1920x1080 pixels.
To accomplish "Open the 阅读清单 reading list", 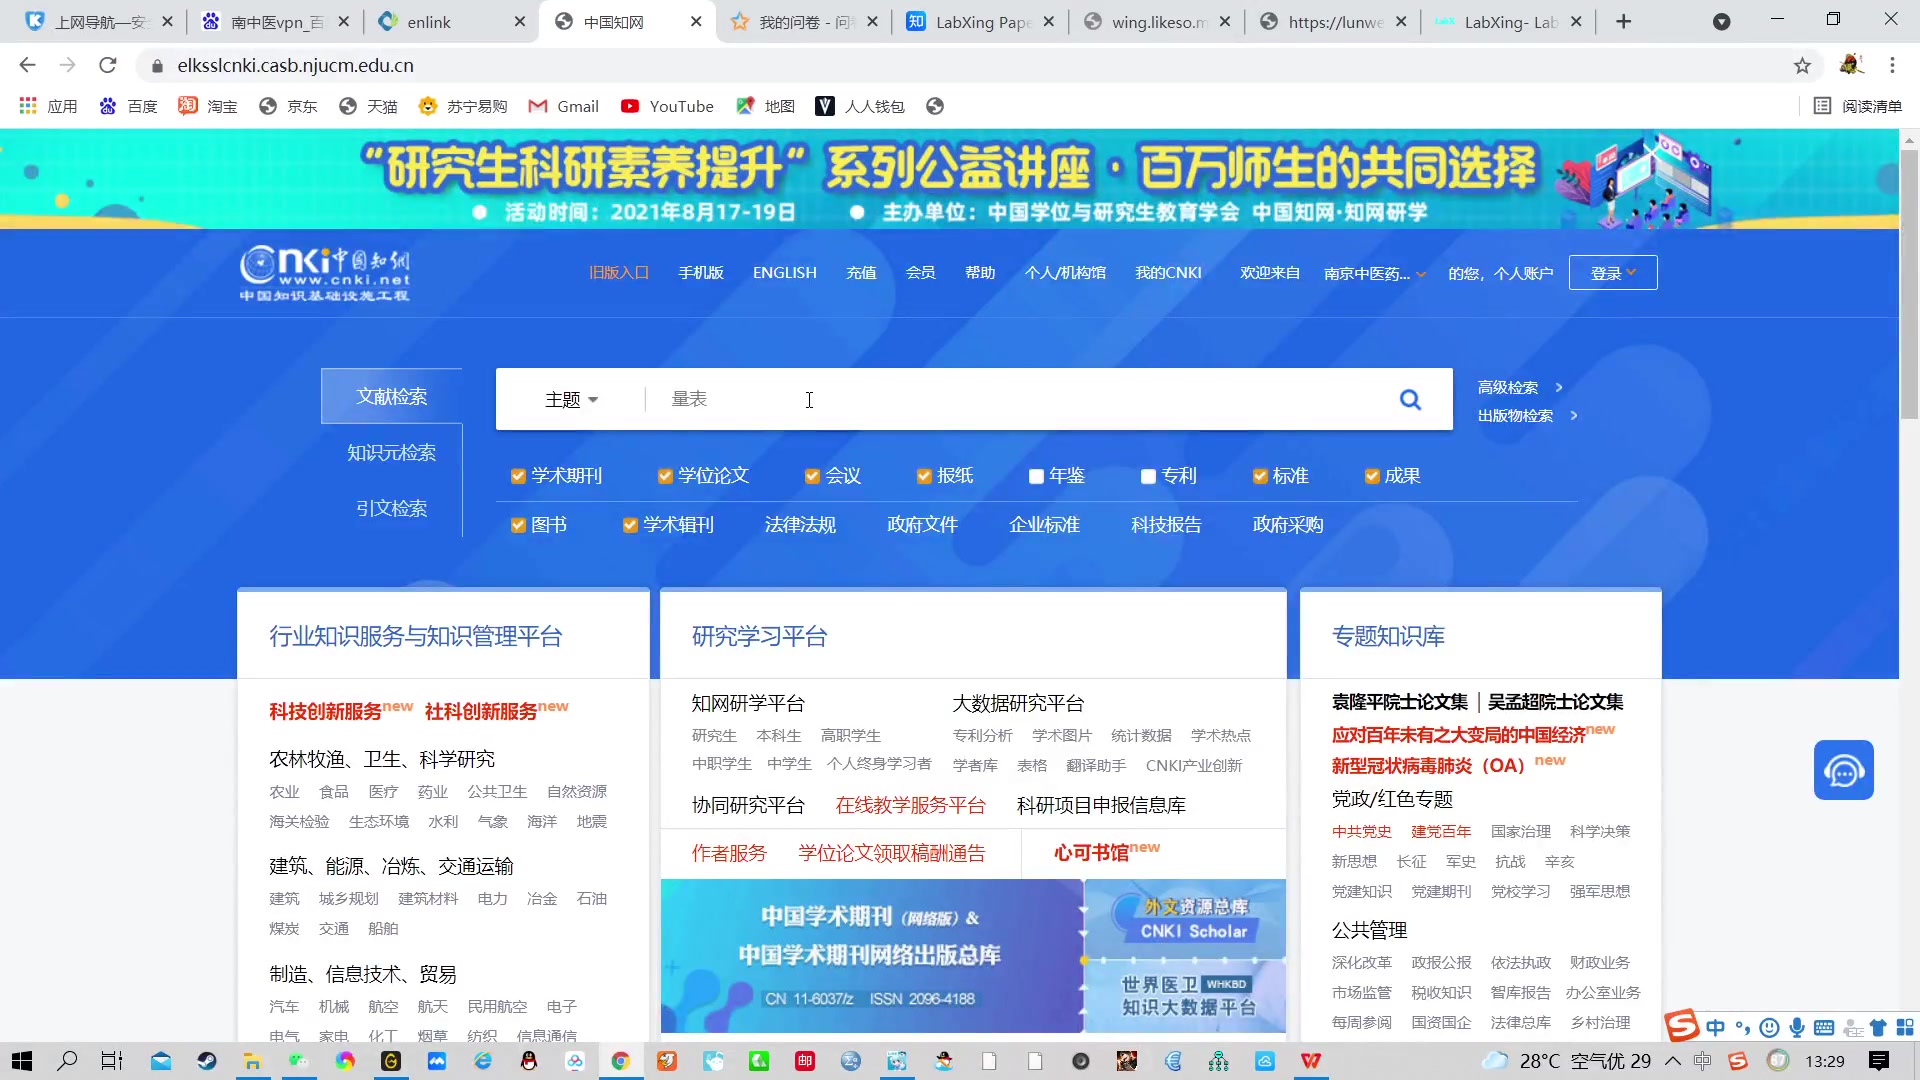I will tap(1858, 106).
